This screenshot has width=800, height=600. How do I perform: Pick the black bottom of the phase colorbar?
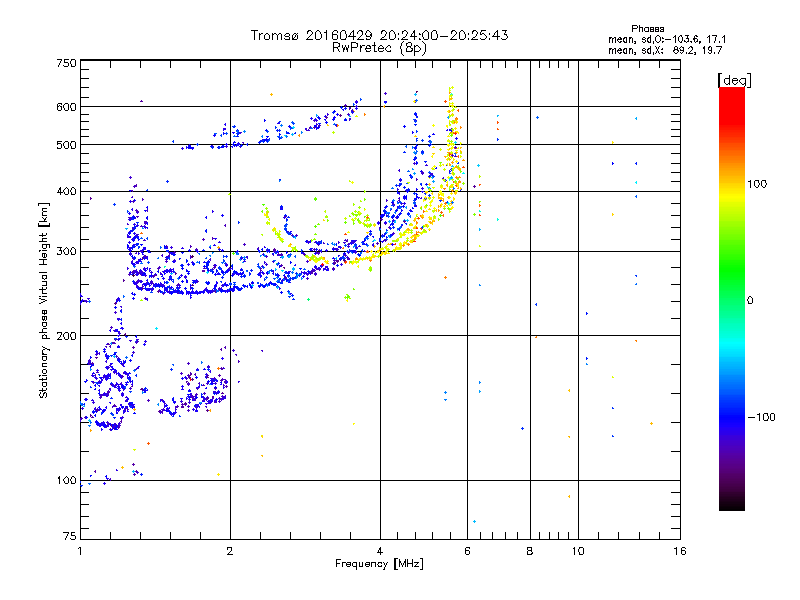(x=732, y=504)
